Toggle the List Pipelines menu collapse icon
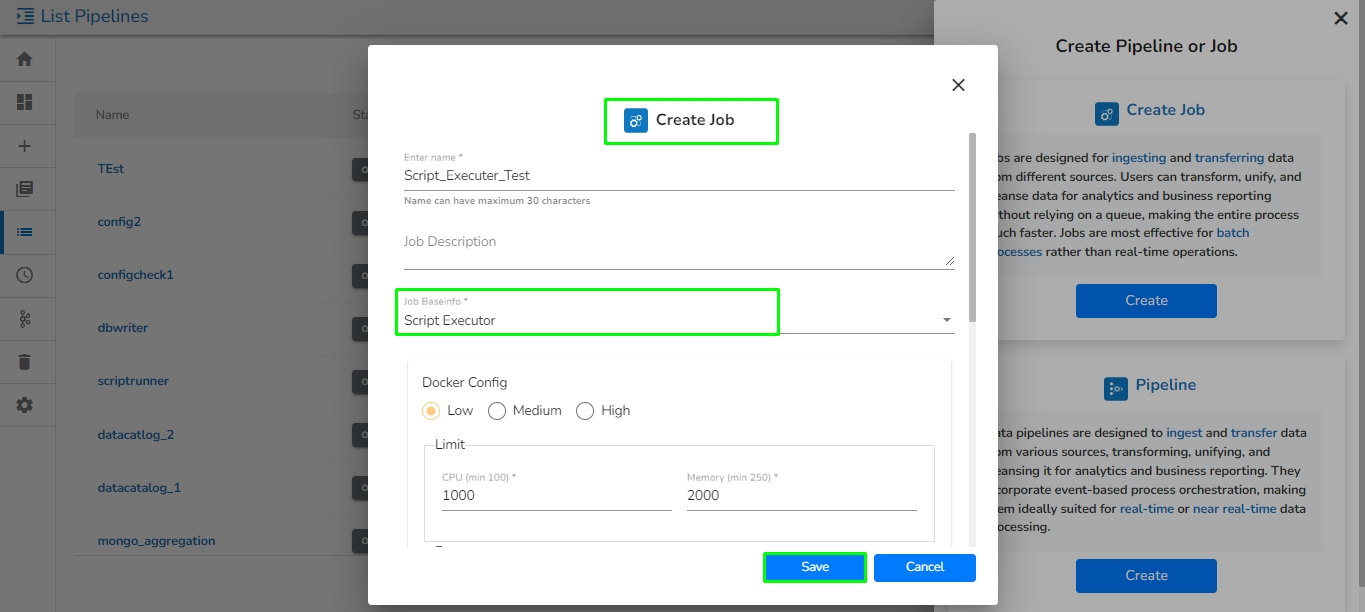The image size is (1365, 612). click(x=26, y=16)
